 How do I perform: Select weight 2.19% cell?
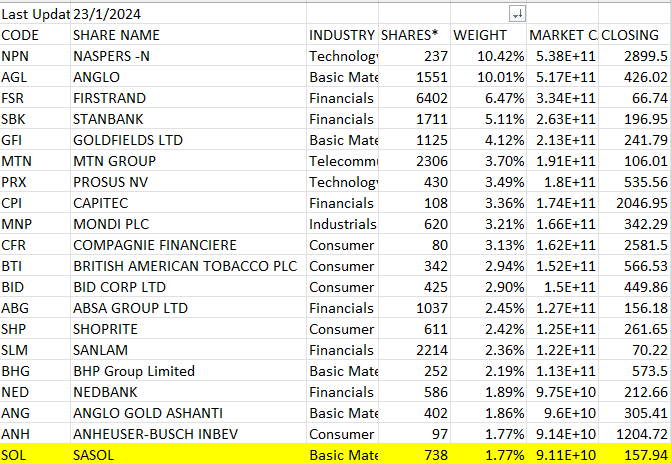tap(488, 371)
